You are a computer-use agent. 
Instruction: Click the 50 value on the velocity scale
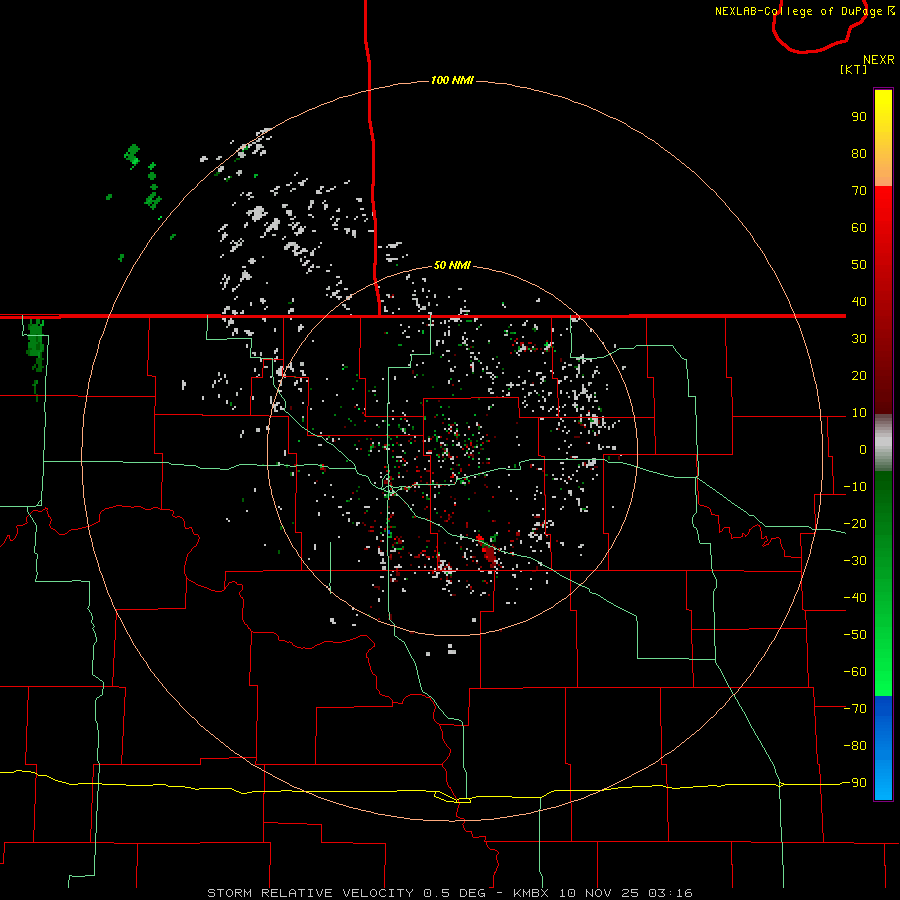(x=859, y=265)
